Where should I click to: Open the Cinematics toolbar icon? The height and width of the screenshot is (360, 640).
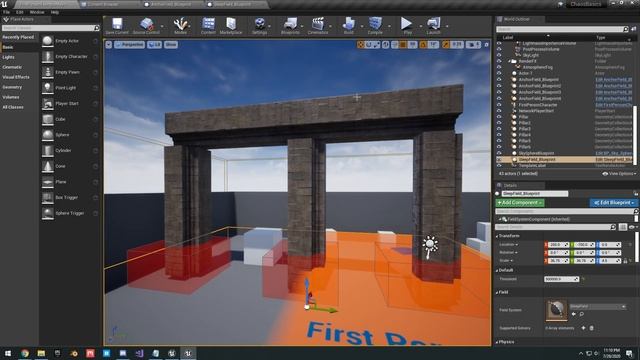click(x=318, y=24)
